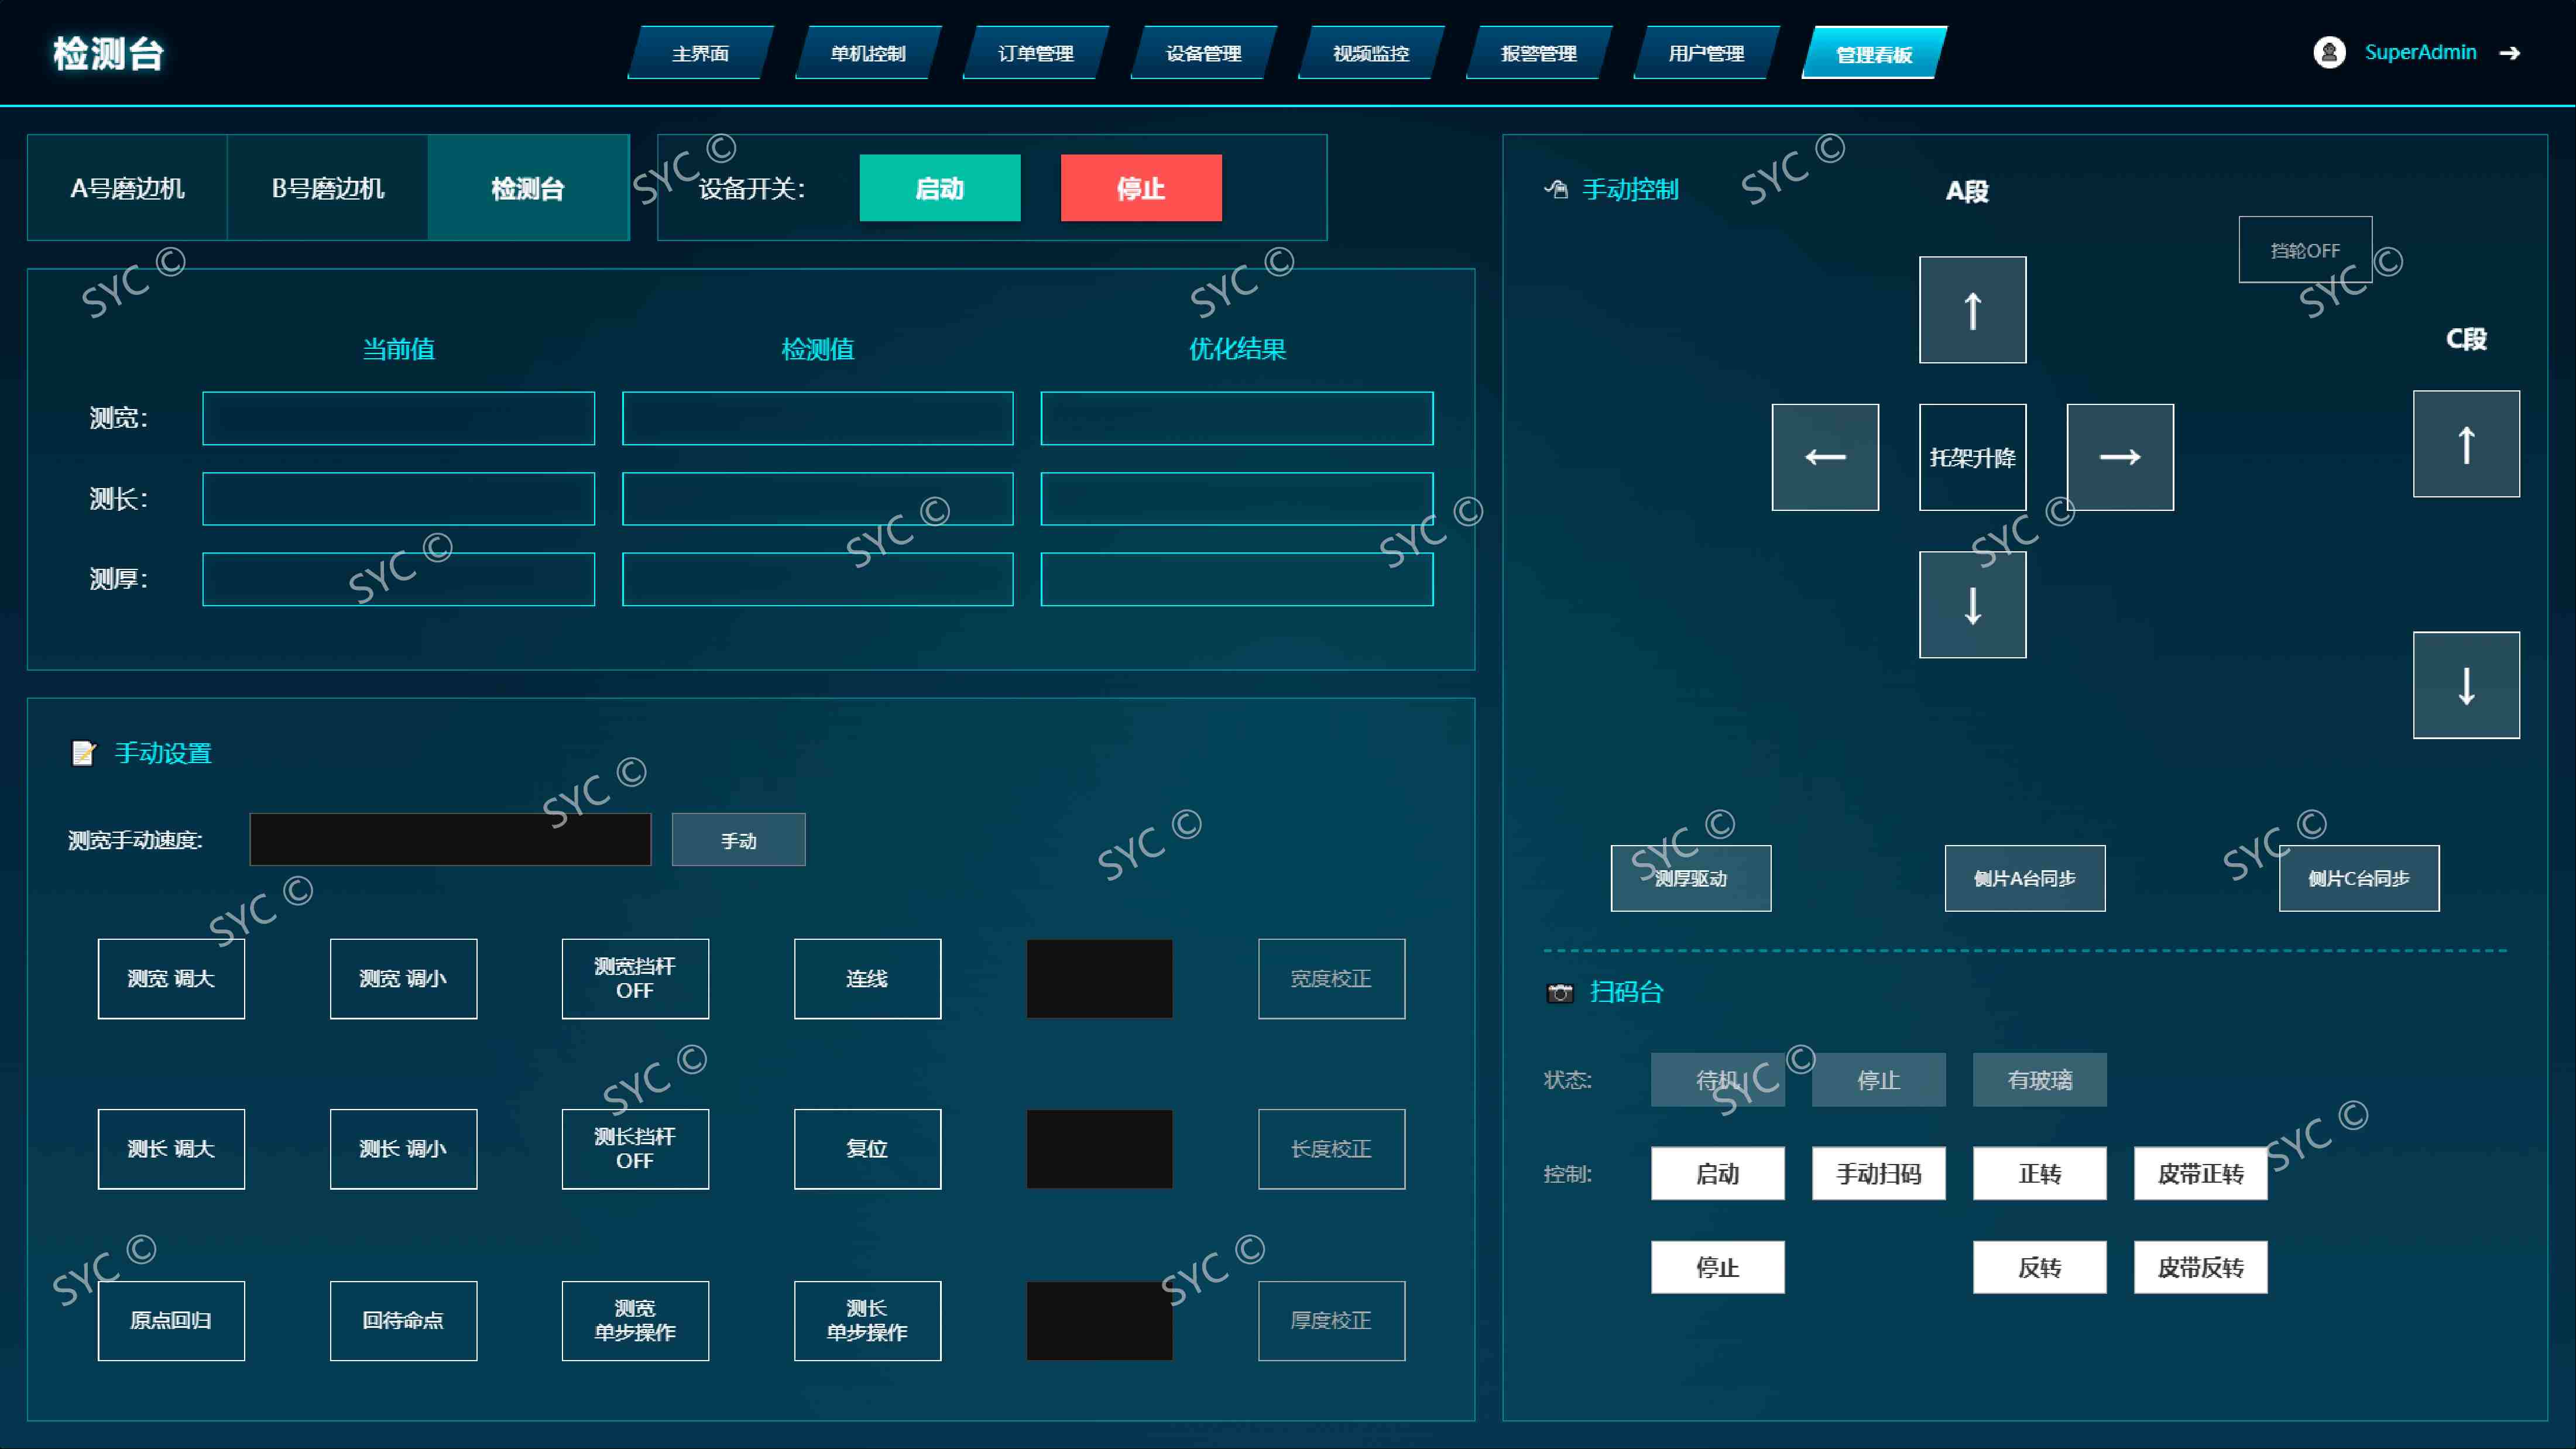Viewport: 2576px width, 1449px height.
Task: Click the A段 down arrow button
Action: pos(1972,605)
